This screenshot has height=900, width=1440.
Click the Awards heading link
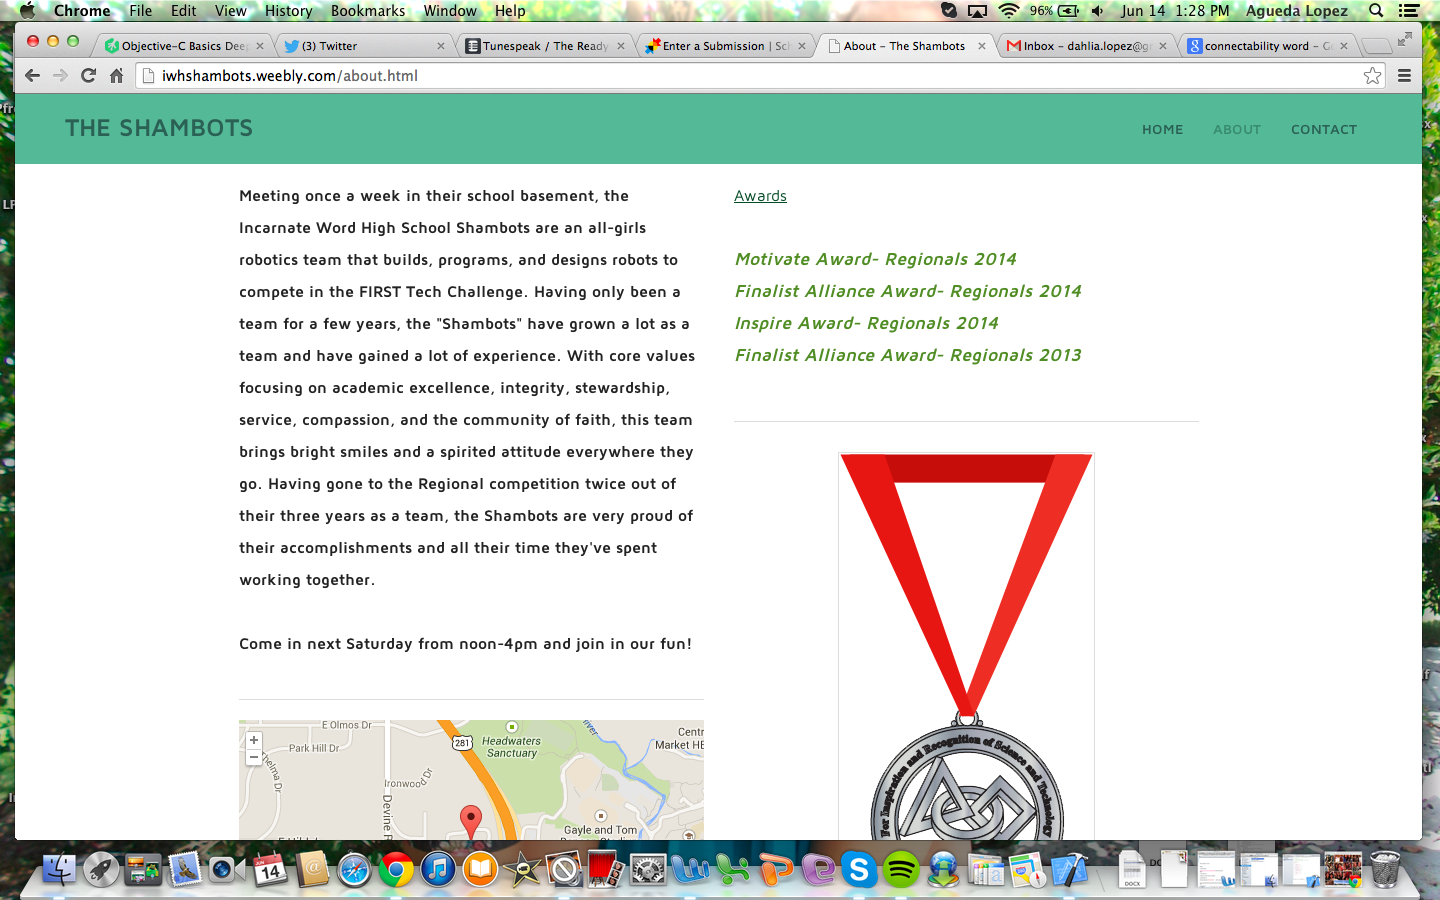pos(760,196)
